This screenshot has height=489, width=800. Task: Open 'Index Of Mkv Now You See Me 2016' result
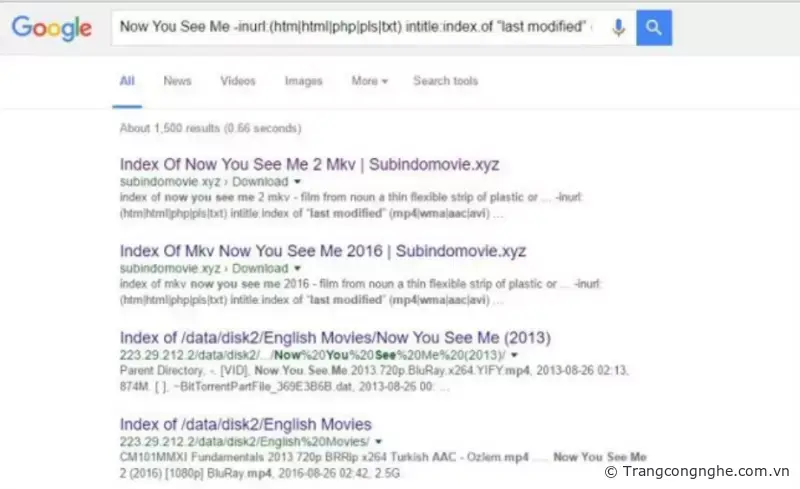(322, 250)
